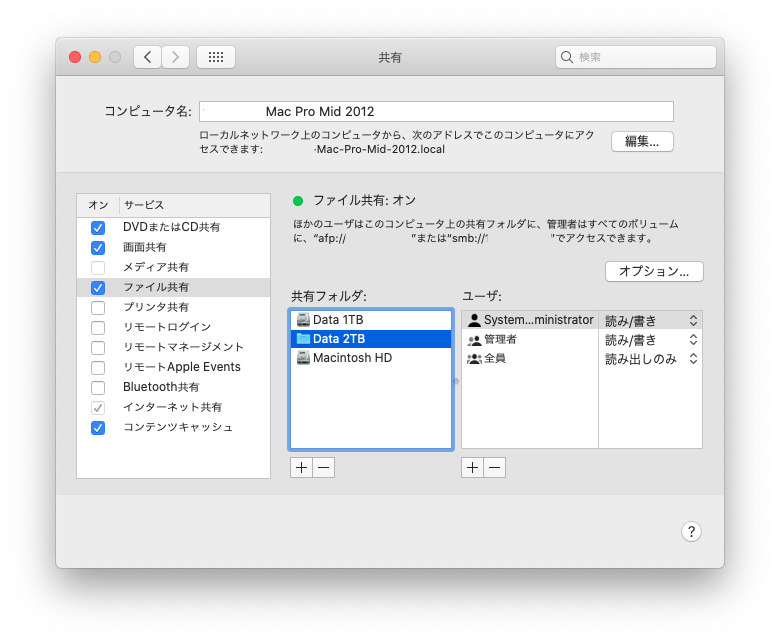Click the 編集… button
This screenshot has height=642, width=780.
(642, 142)
